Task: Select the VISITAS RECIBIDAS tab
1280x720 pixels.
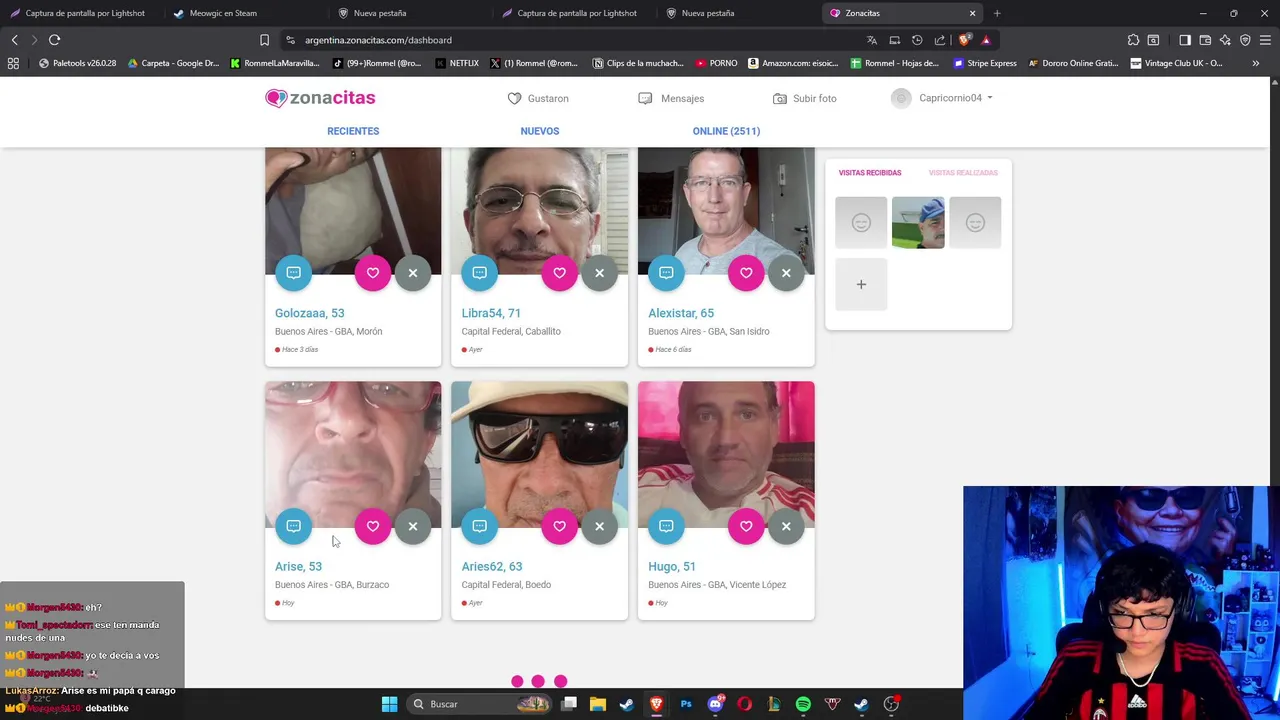Action: pos(870,173)
